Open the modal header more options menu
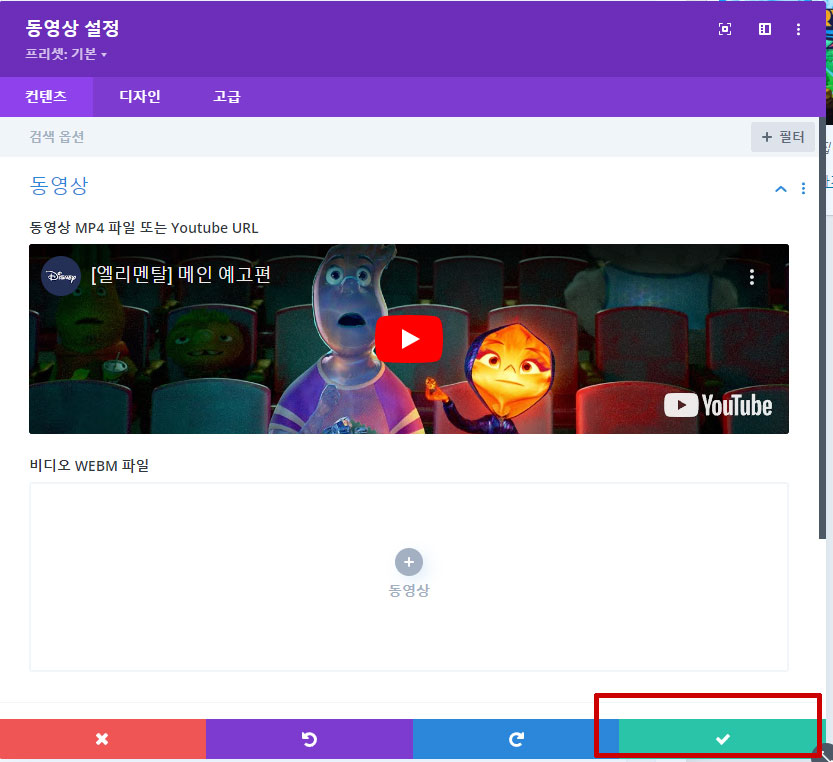The height and width of the screenshot is (762, 833). click(798, 29)
